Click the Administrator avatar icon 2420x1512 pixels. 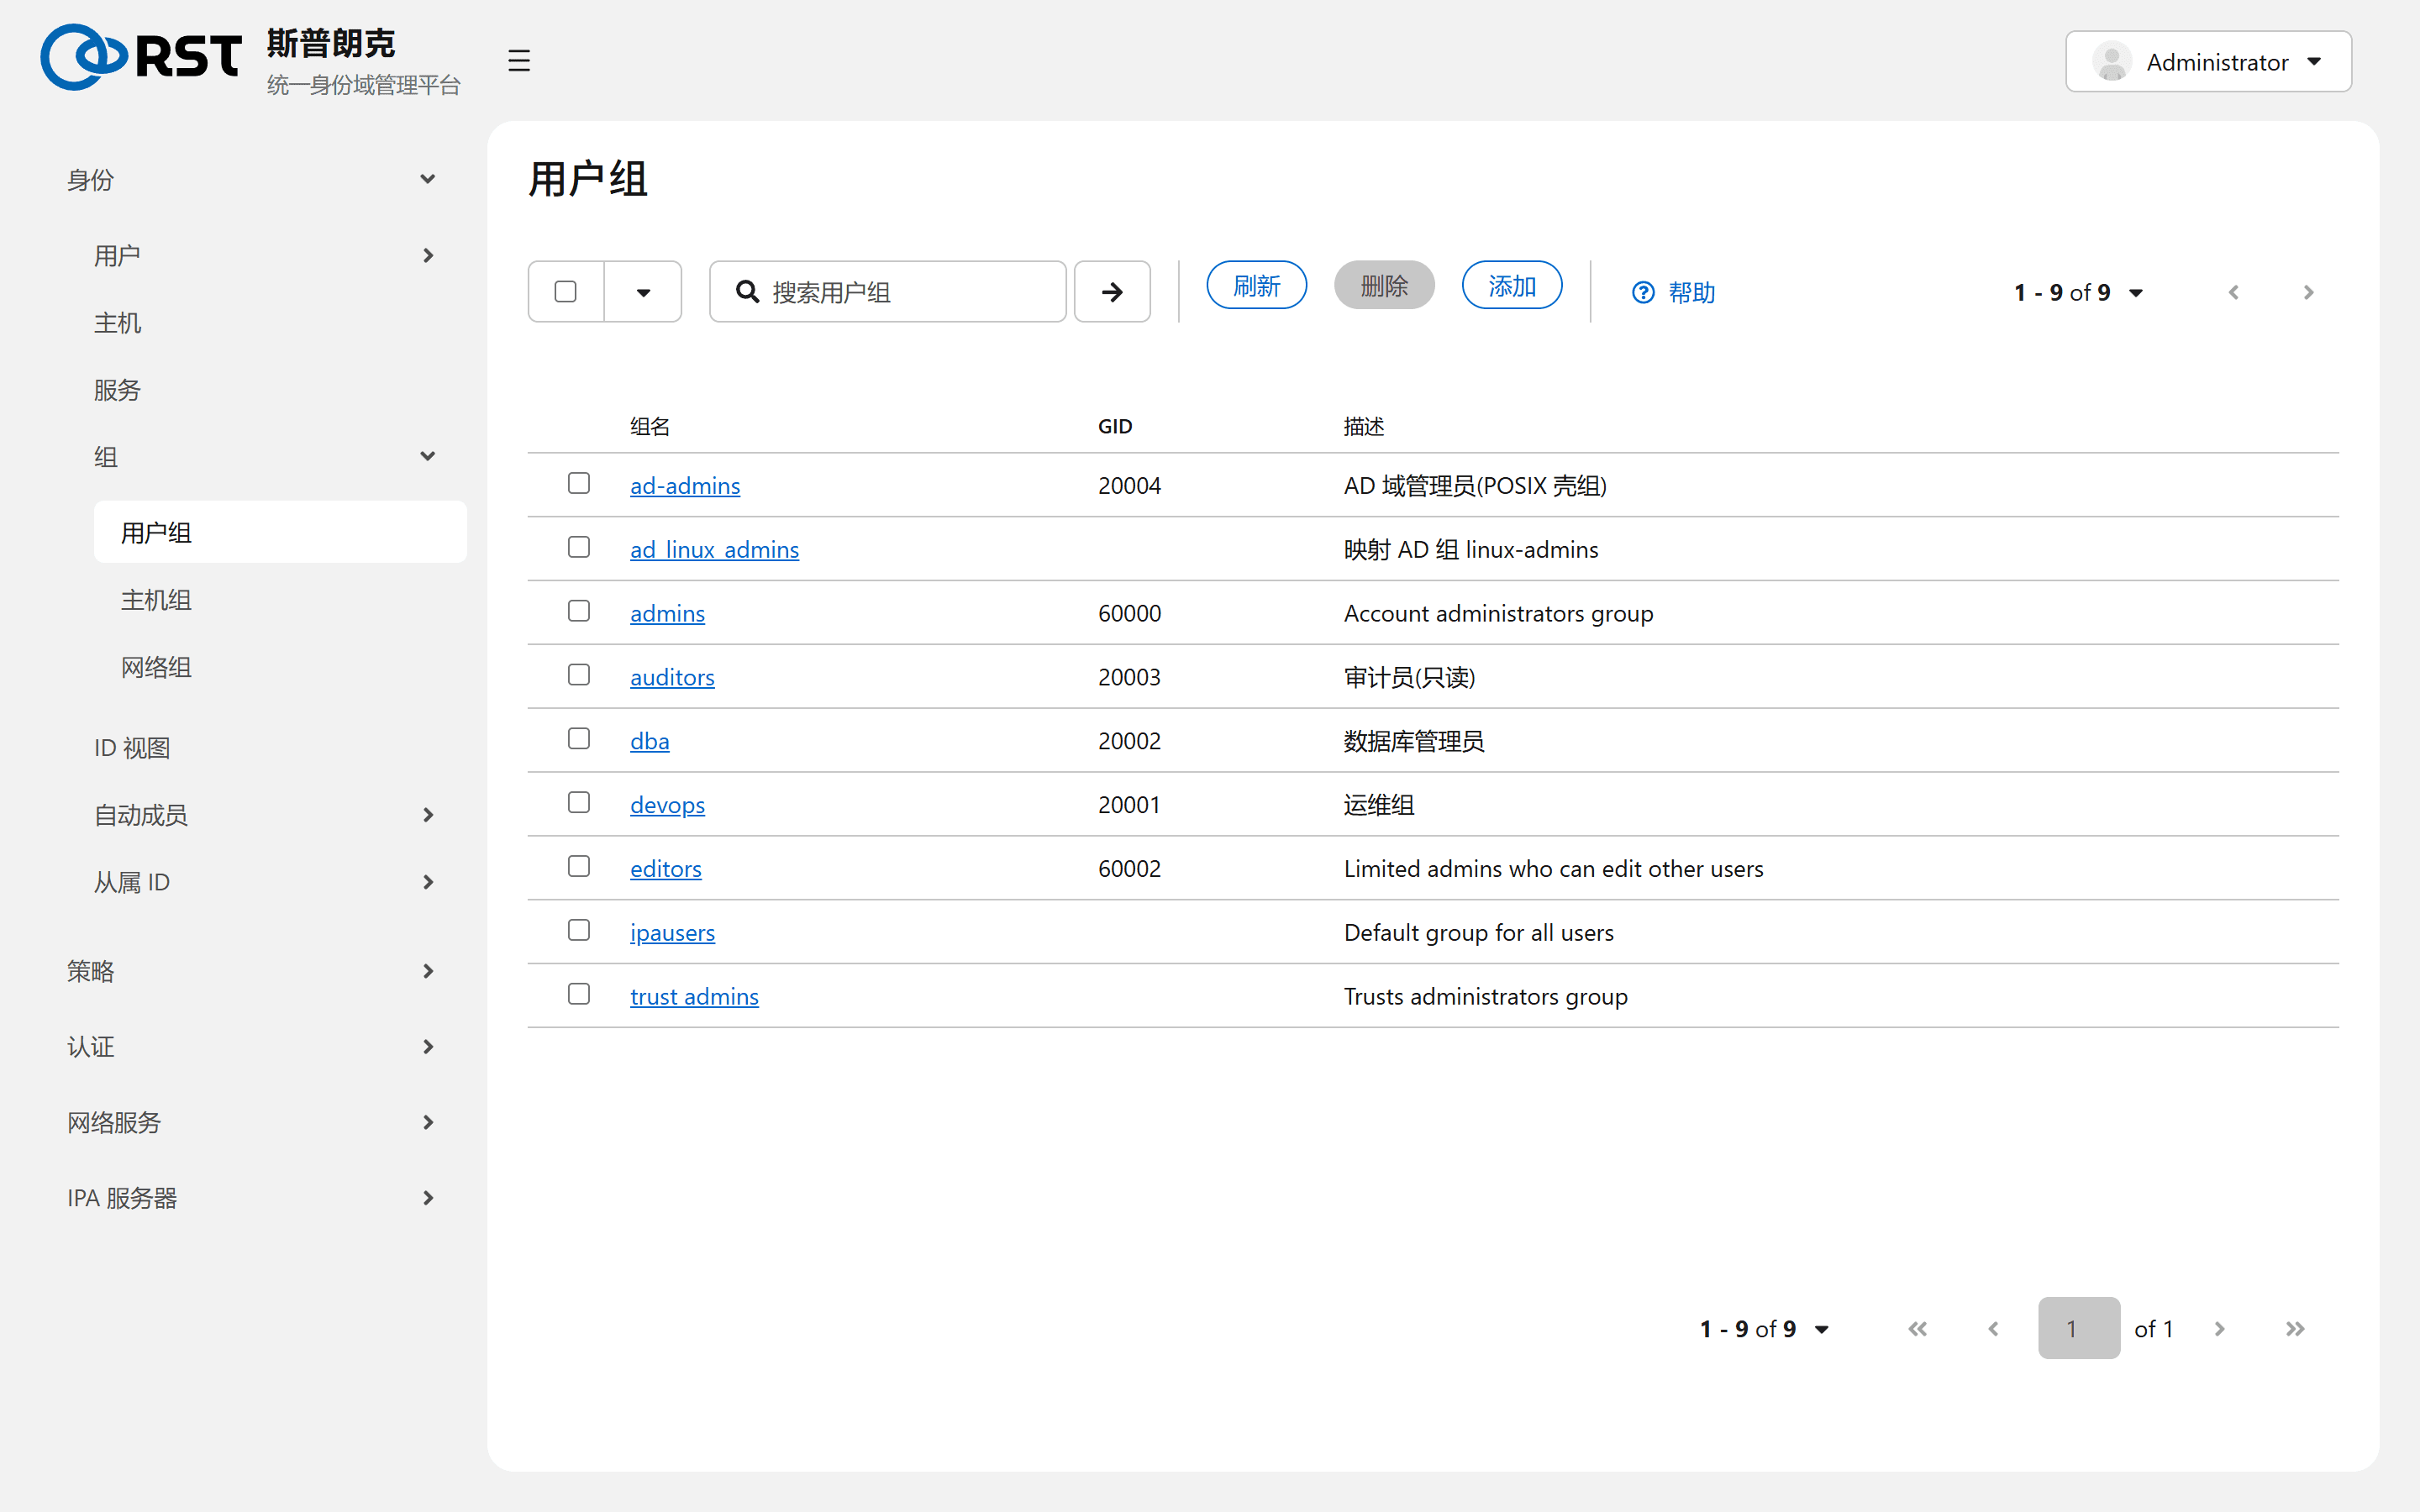[x=2112, y=62]
